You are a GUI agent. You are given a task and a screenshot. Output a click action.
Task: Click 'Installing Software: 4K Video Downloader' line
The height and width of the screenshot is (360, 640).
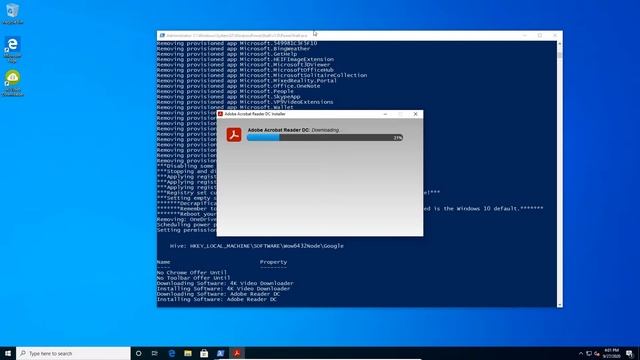pyautogui.click(x=224, y=288)
